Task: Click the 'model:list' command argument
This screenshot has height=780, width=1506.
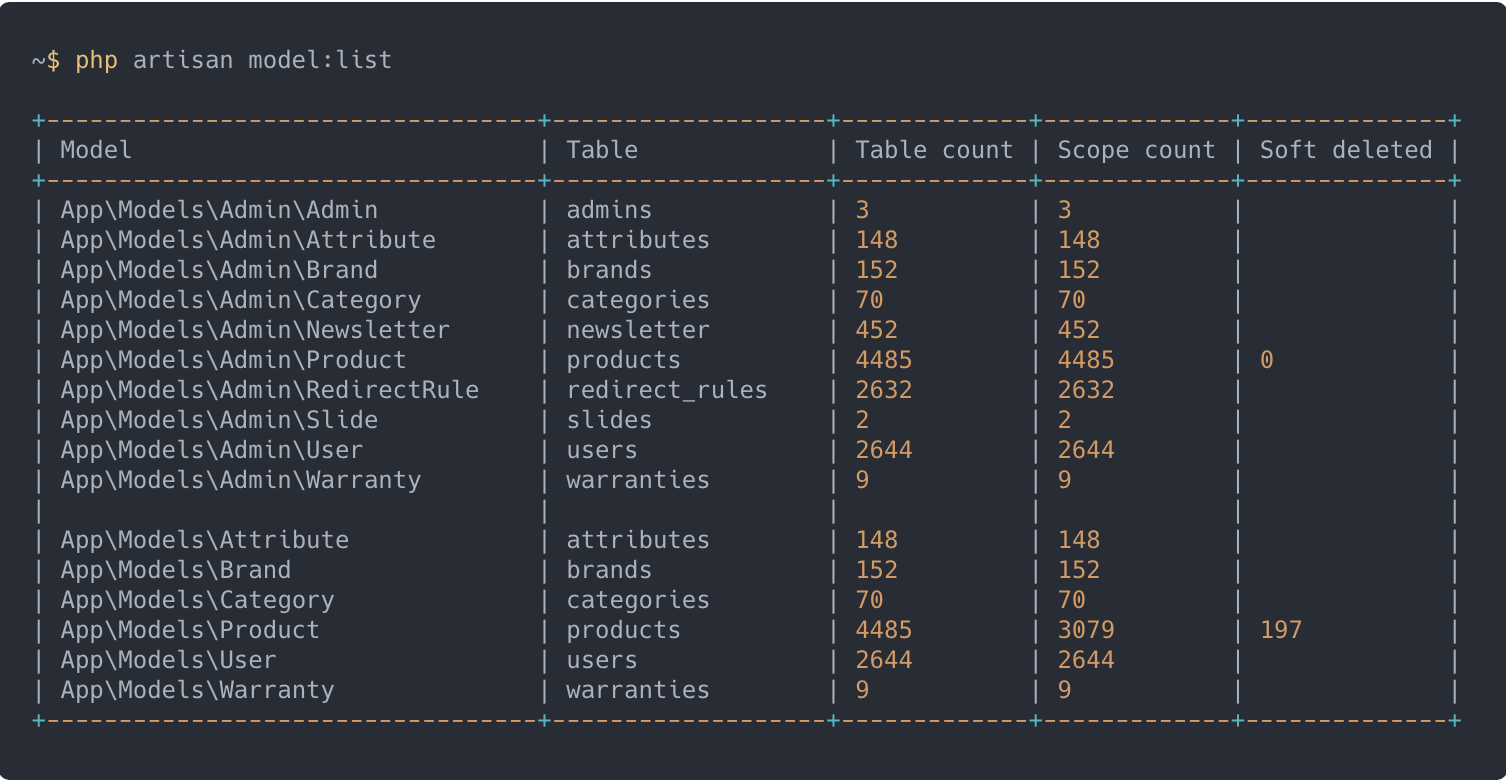Action: [320, 61]
